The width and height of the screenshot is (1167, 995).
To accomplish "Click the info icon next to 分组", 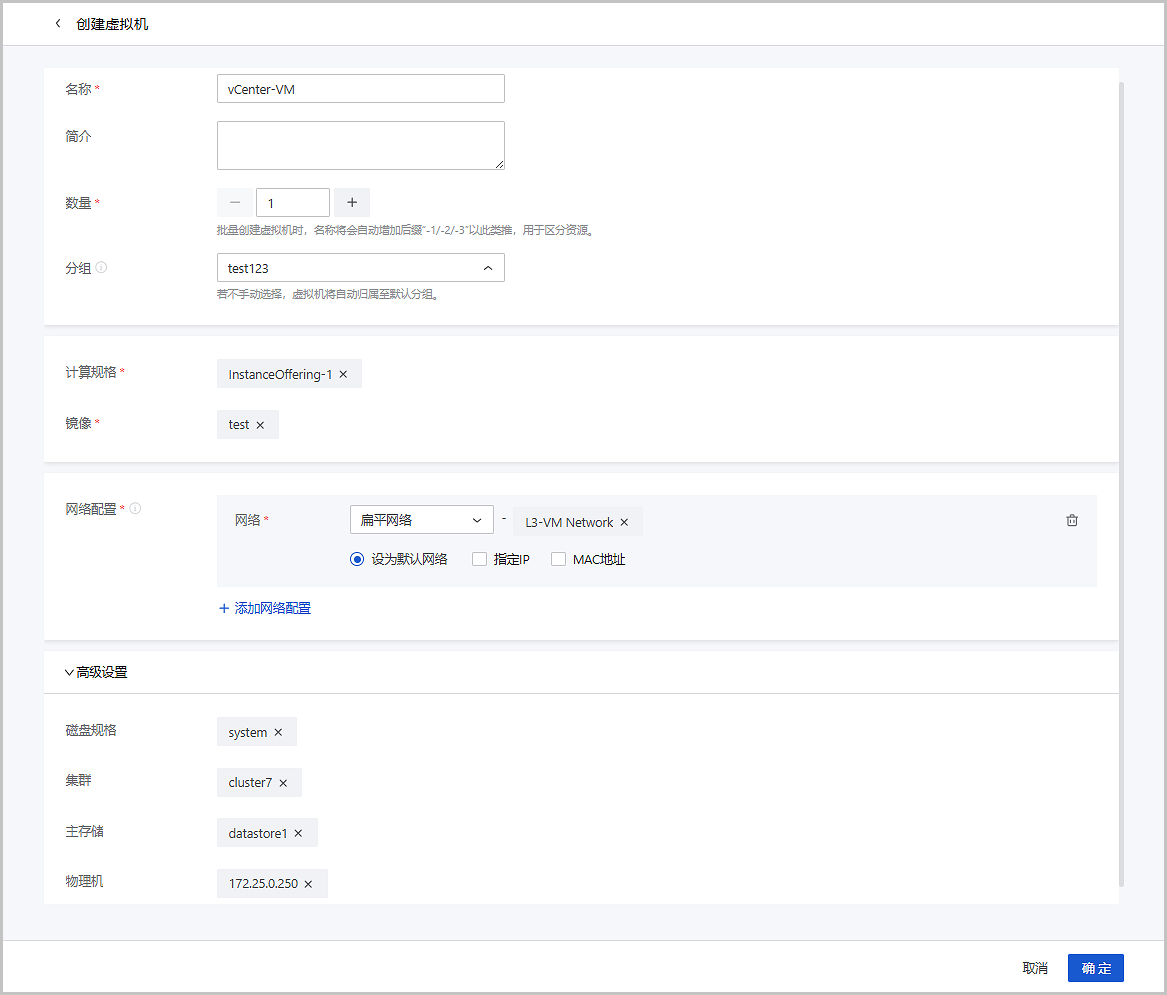I will [x=101, y=267].
